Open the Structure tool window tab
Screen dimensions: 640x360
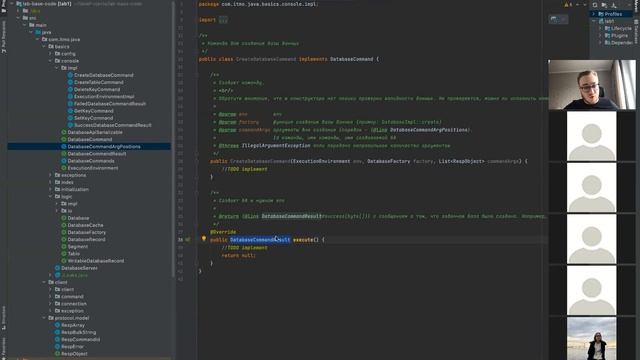point(4,318)
